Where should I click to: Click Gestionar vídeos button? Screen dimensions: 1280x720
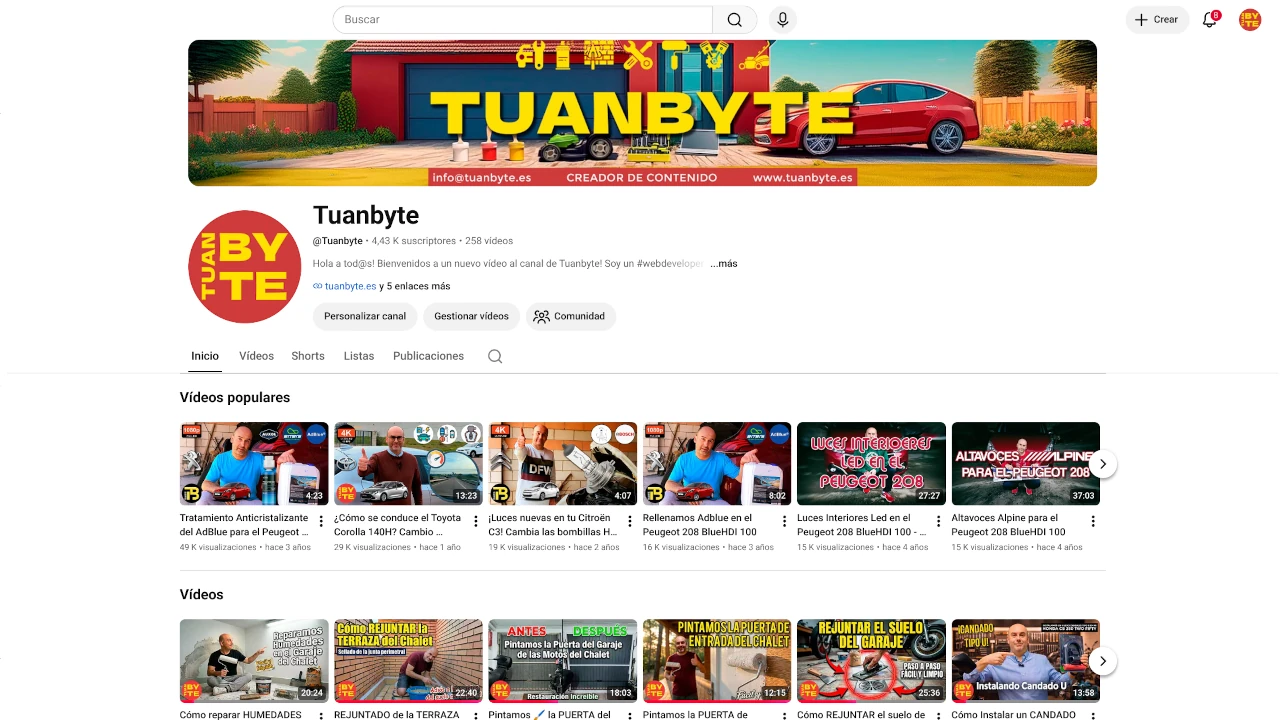pos(471,316)
